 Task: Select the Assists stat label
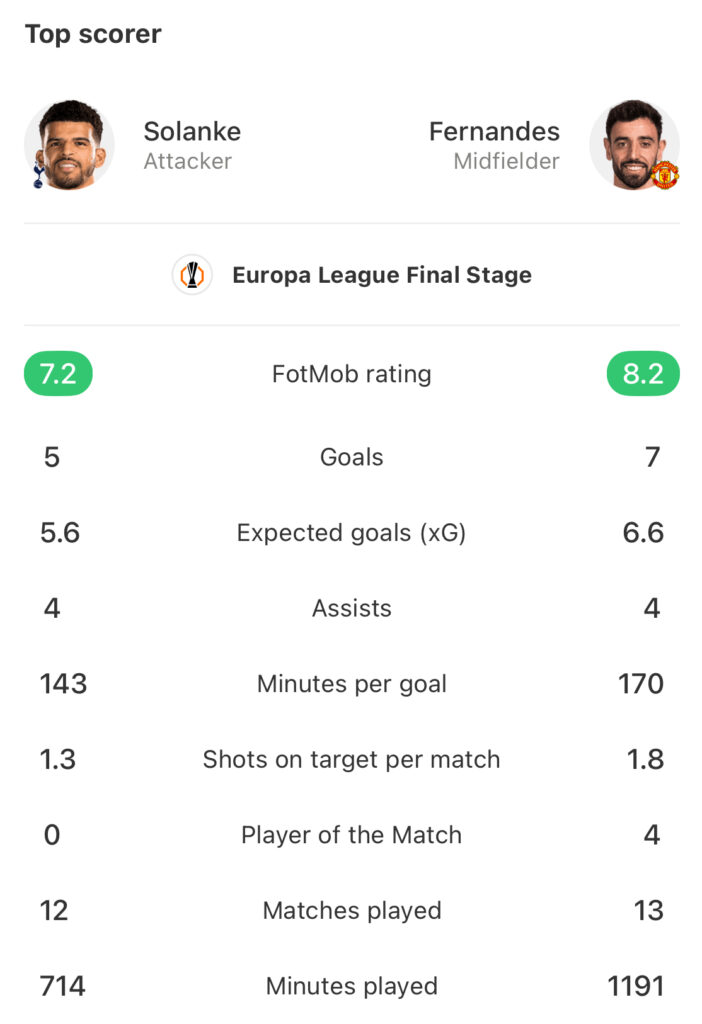(351, 608)
